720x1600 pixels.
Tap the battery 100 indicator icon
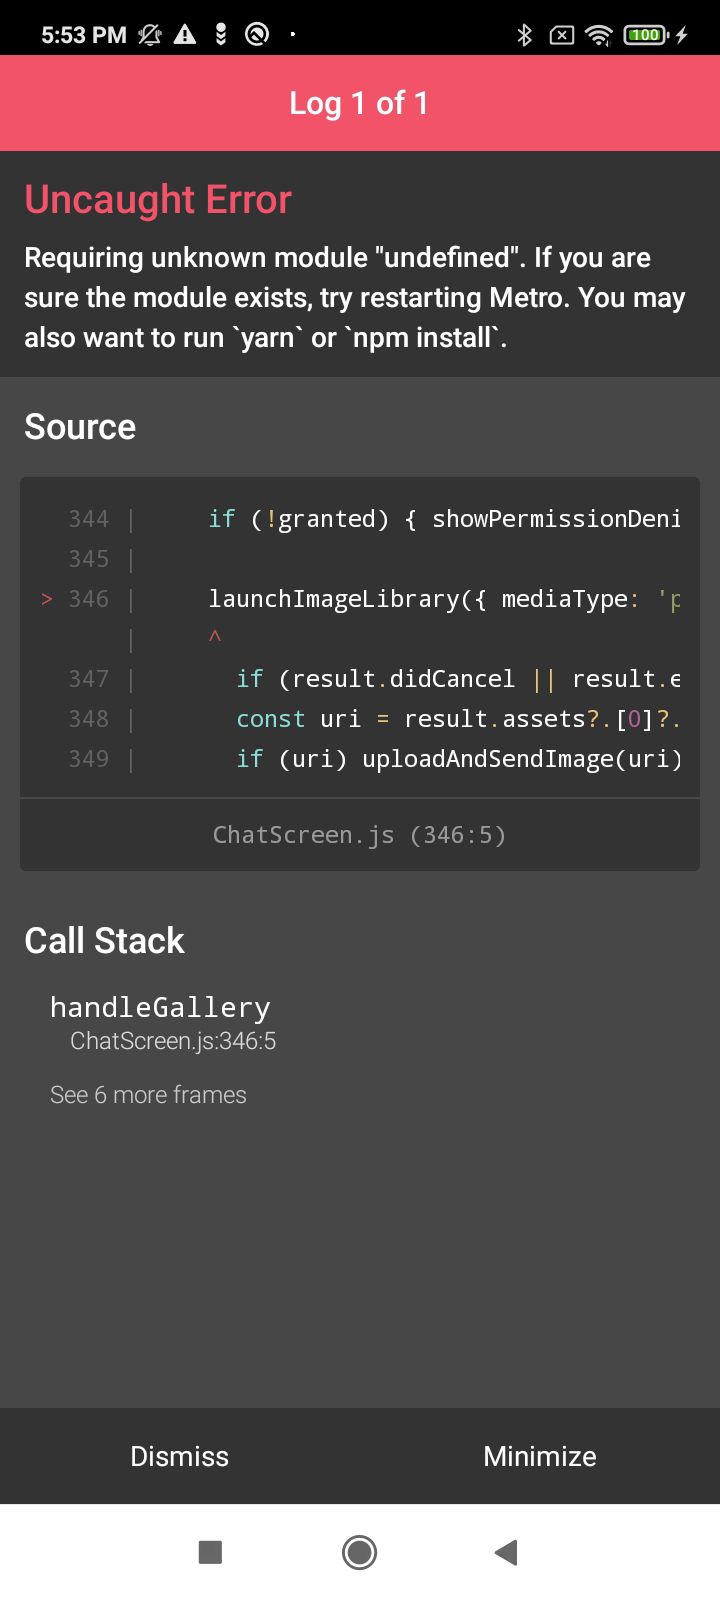645,35
